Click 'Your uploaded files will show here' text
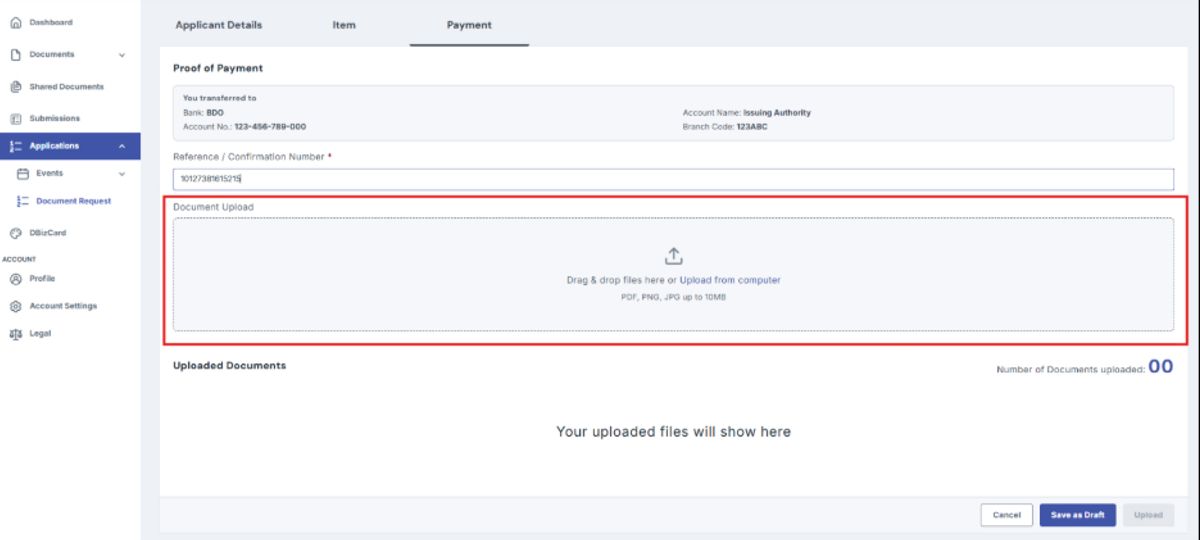This screenshot has height=540, width=1200. (x=673, y=432)
